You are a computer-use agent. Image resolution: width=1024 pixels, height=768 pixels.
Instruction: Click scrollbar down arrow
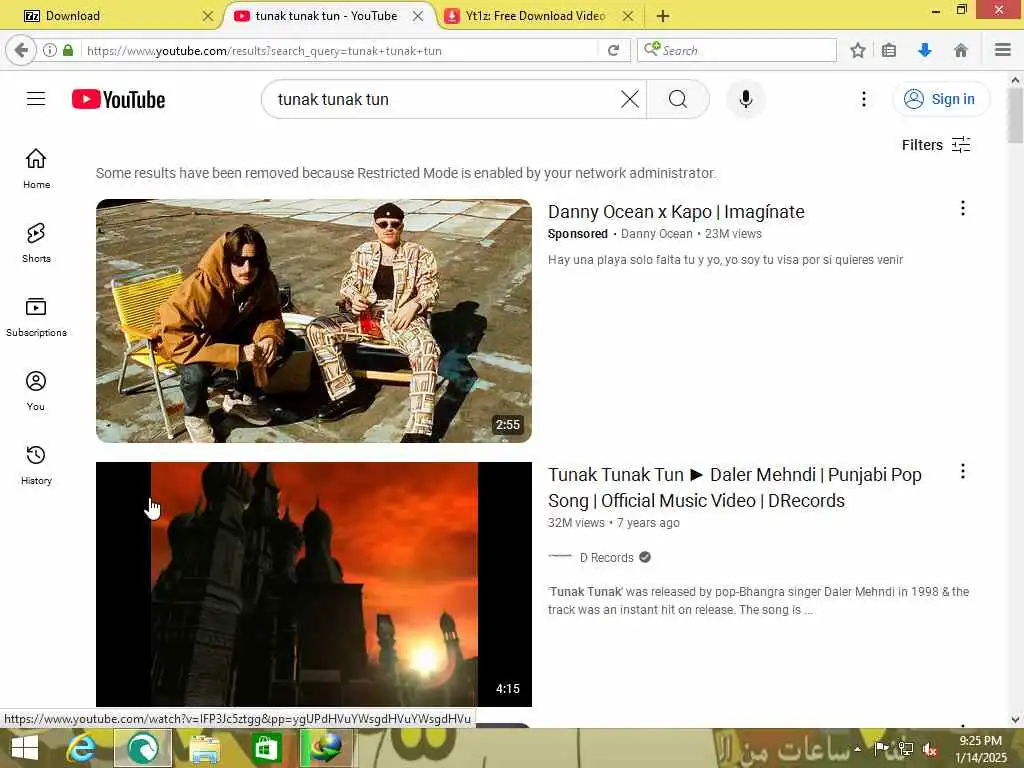[x=1015, y=720]
